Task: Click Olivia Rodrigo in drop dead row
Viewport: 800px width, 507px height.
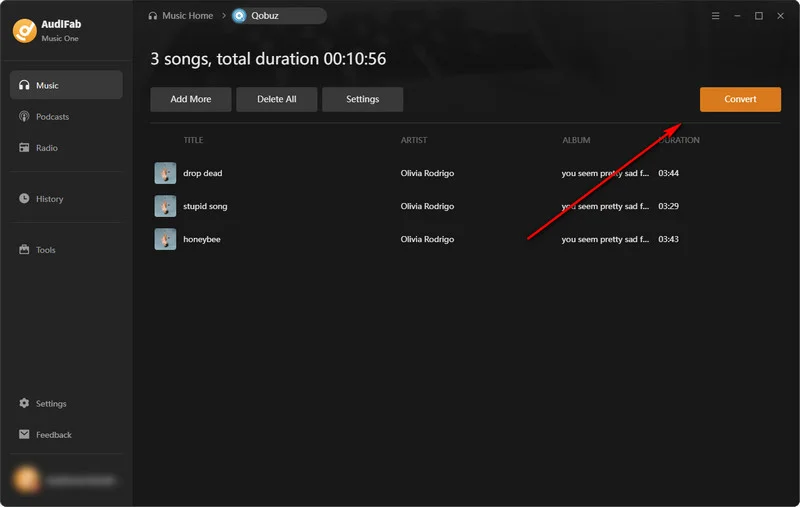Action: click(427, 173)
